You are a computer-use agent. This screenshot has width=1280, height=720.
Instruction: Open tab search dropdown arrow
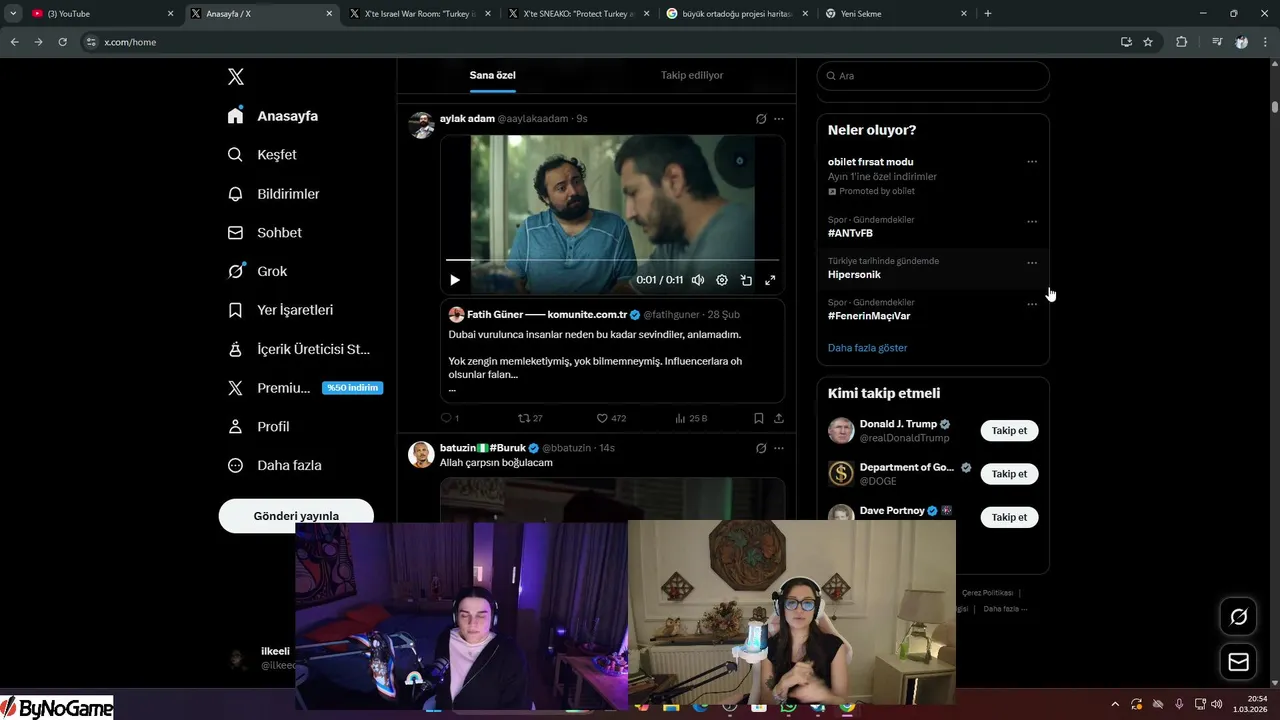(x=13, y=14)
